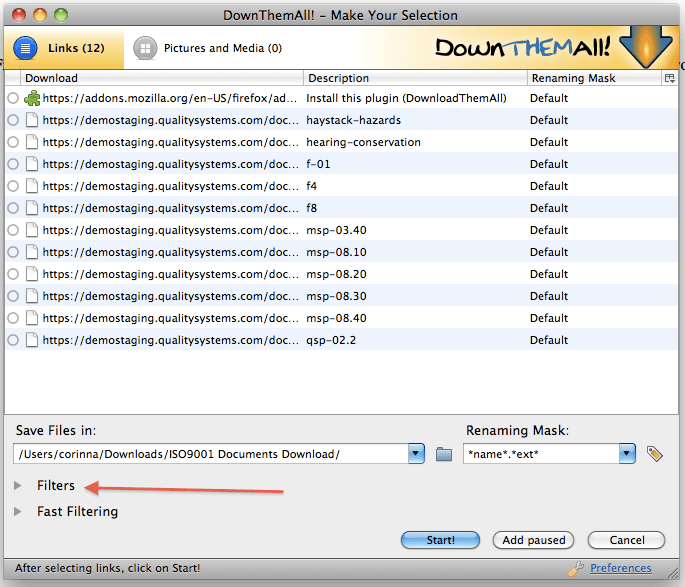This screenshot has width=685, height=587.
Task: Select the hearing-conservation description text
Action: coord(363,142)
